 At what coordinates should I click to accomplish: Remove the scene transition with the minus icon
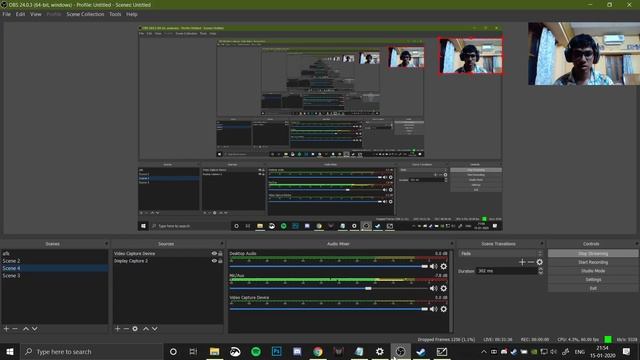[531, 262]
